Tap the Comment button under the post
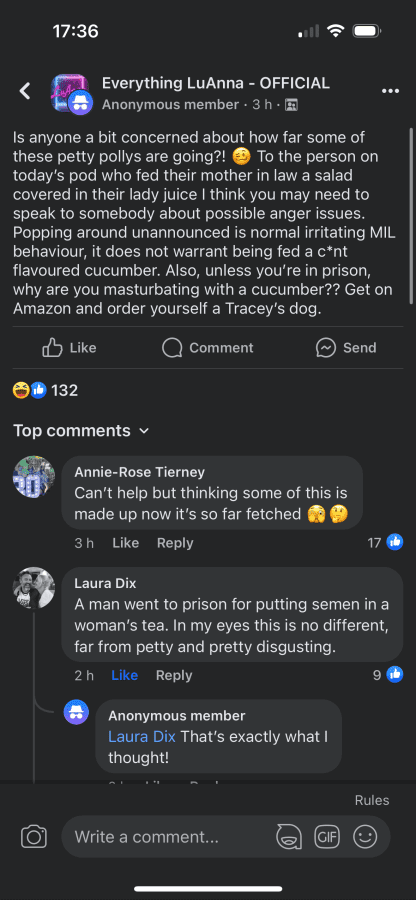Image resolution: width=416 pixels, height=900 pixels. click(x=208, y=348)
